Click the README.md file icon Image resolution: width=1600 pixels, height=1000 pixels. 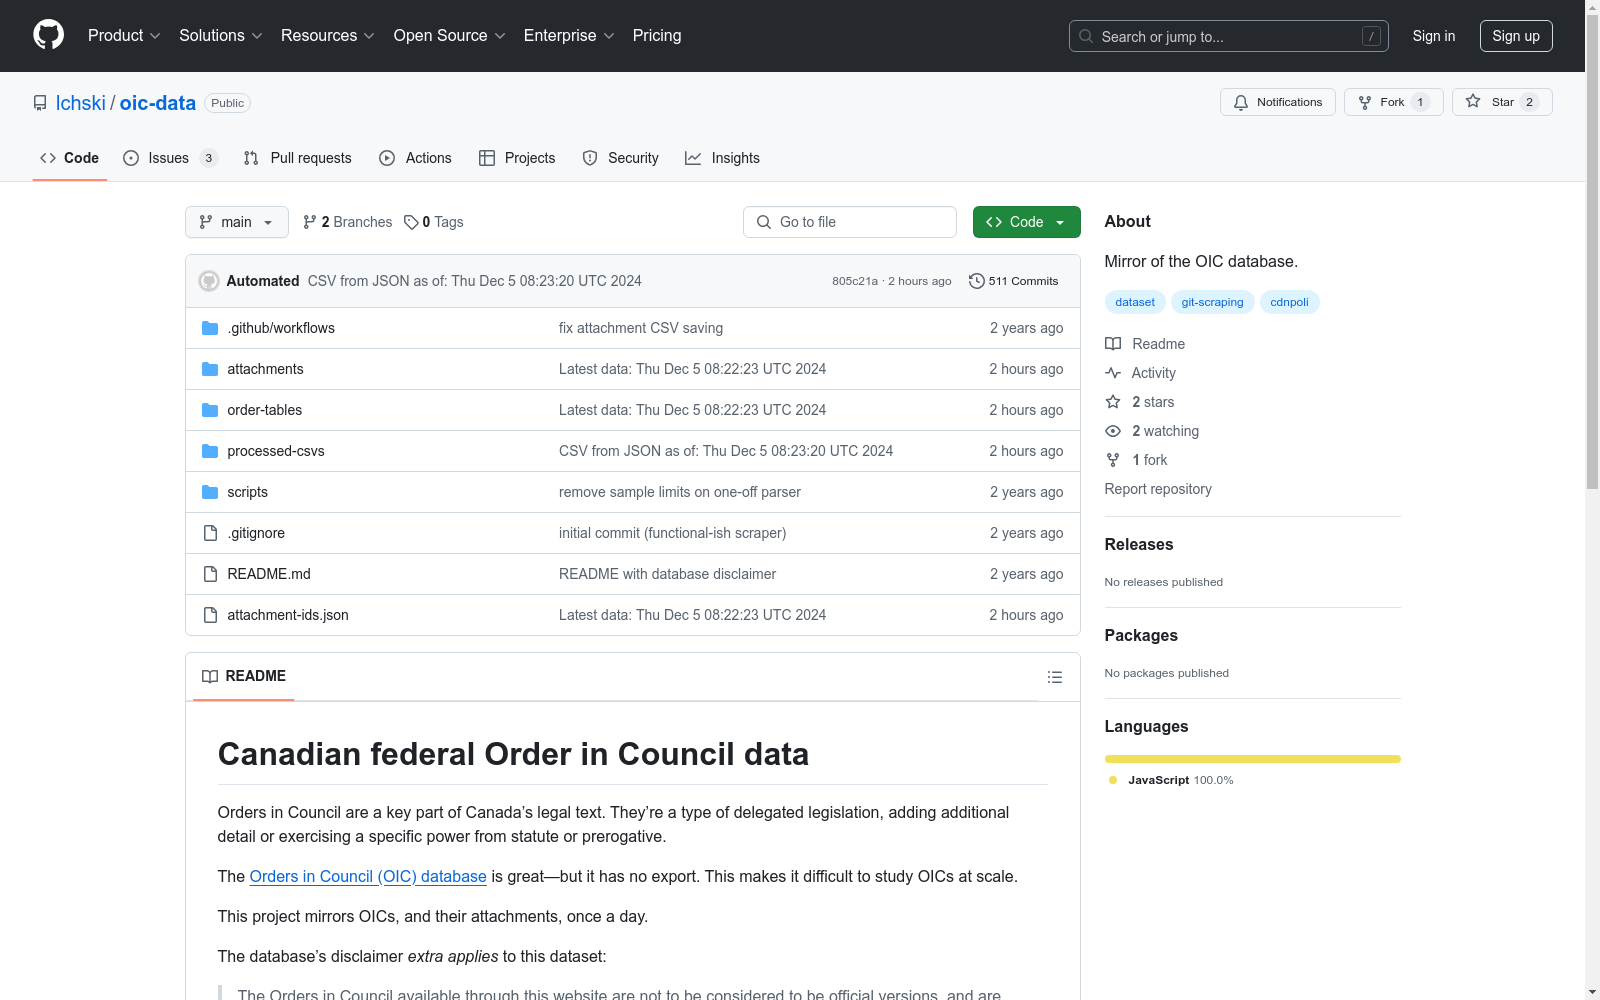pos(210,574)
